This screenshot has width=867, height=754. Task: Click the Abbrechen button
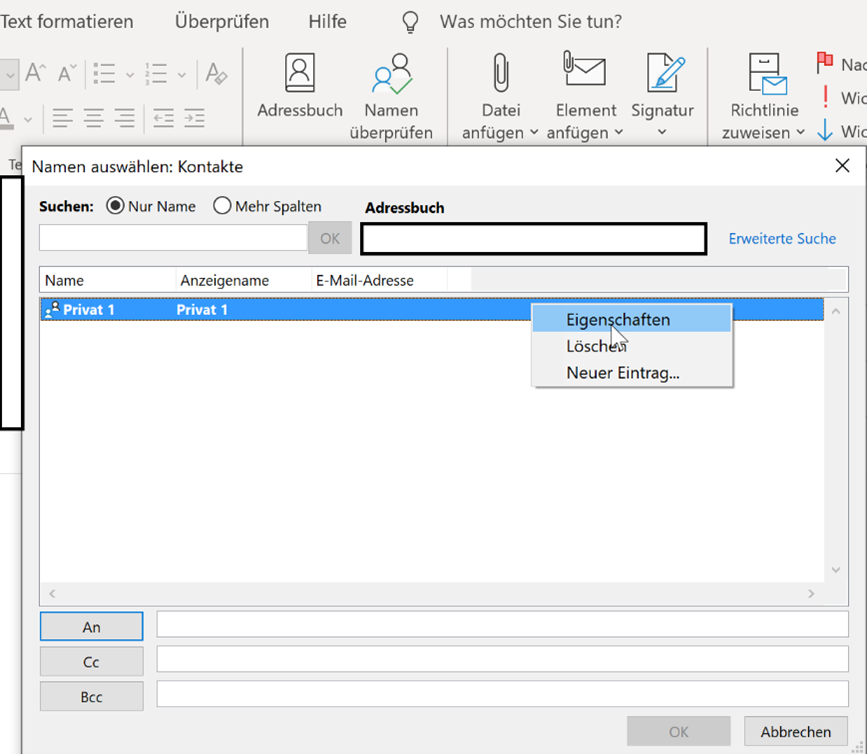point(796,732)
